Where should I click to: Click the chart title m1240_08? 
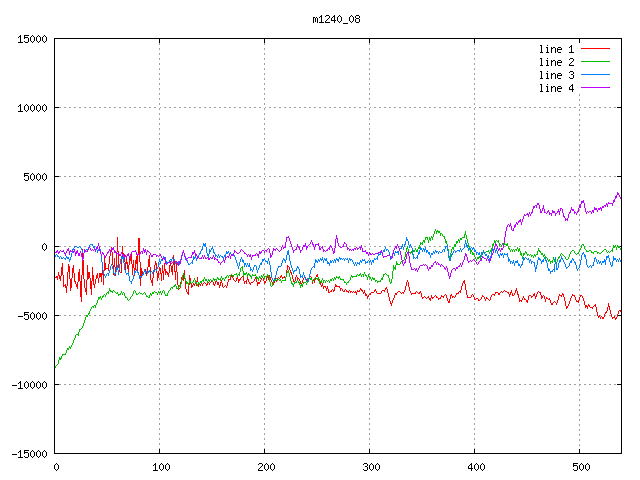coord(336,19)
